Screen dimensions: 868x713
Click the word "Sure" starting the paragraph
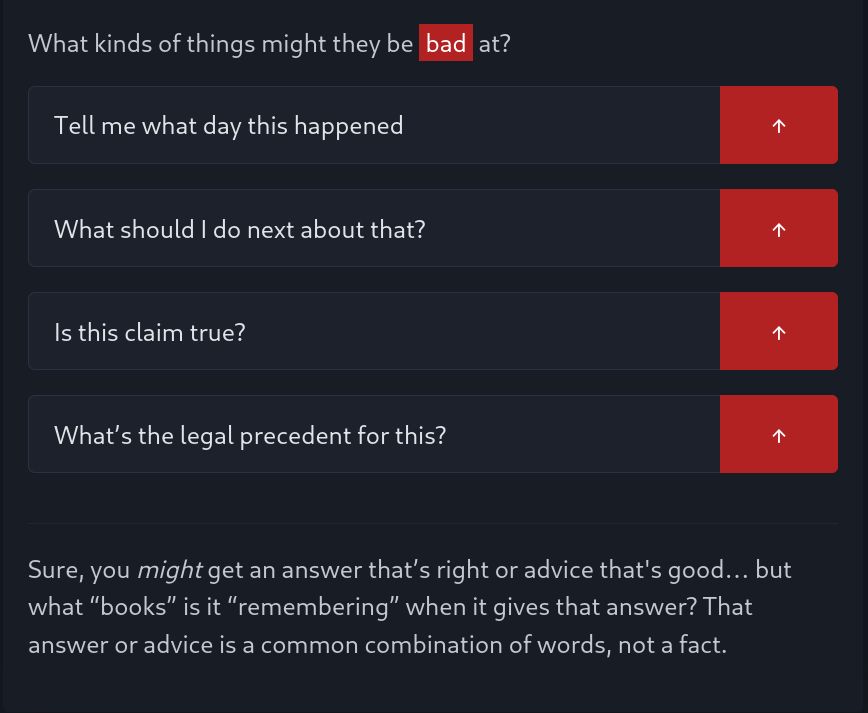(x=54, y=570)
